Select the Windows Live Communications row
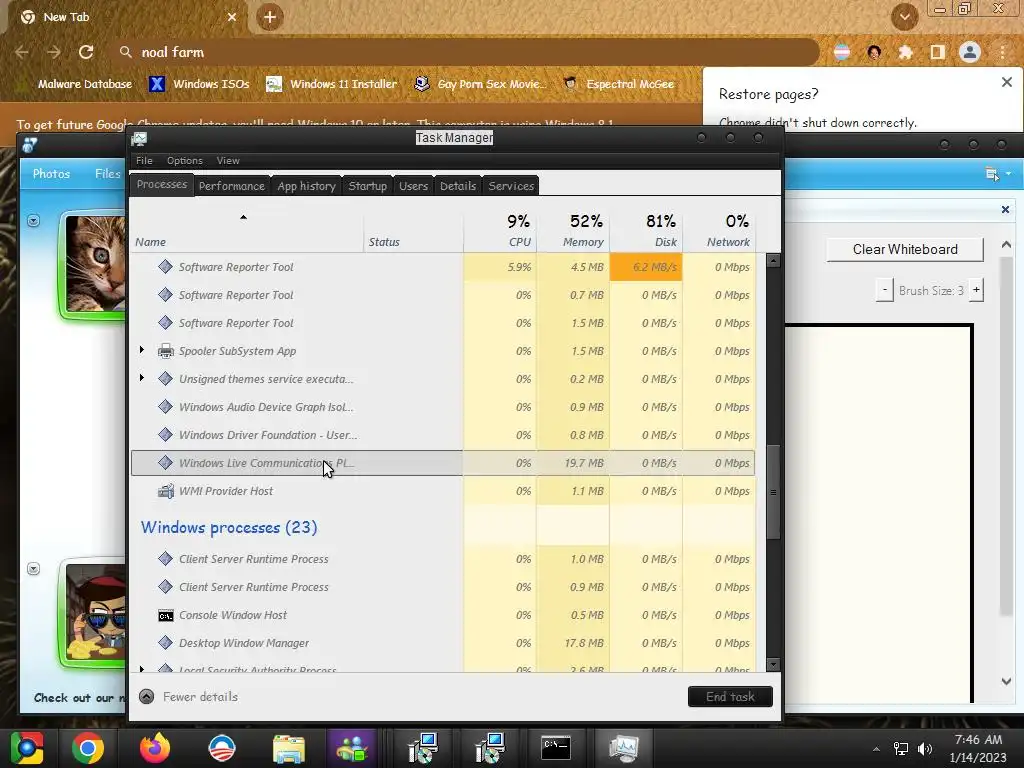The width and height of the screenshot is (1024, 768). tap(443, 463)
